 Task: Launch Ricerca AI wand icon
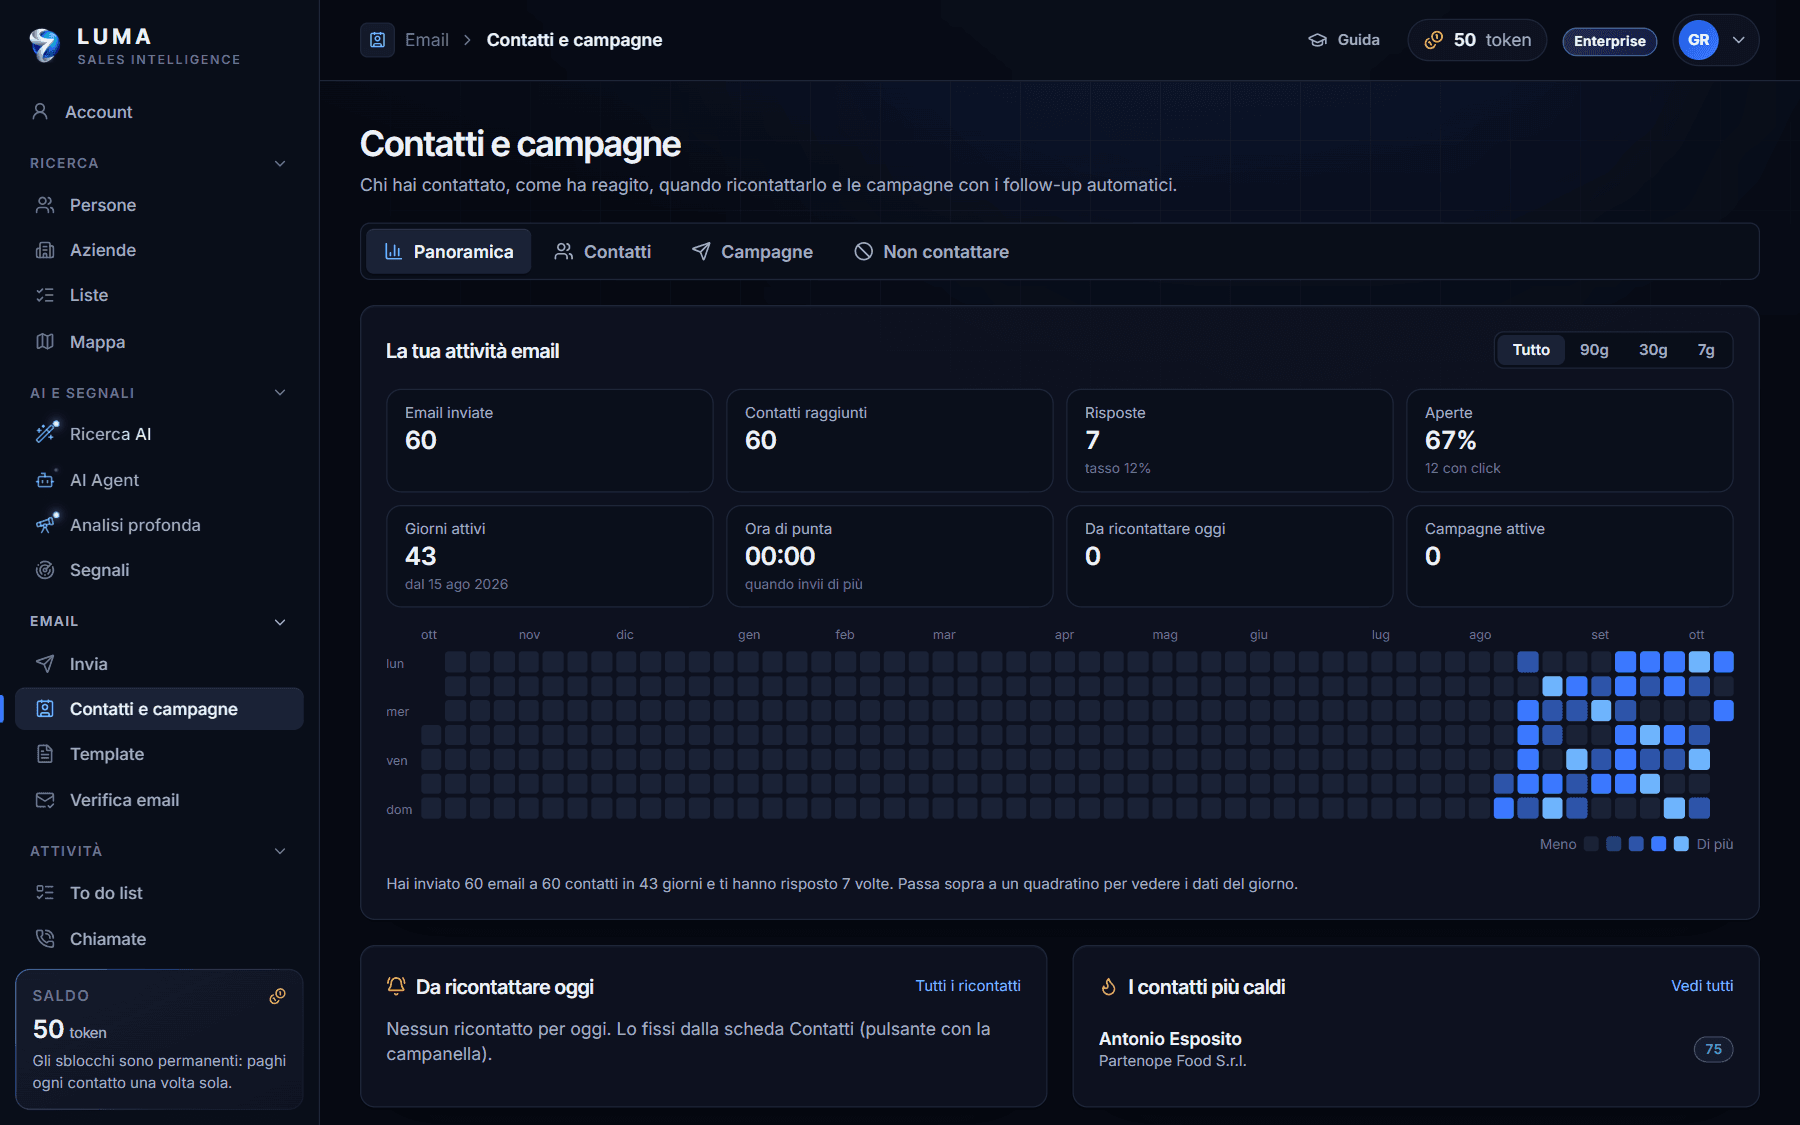pos(46,433)
